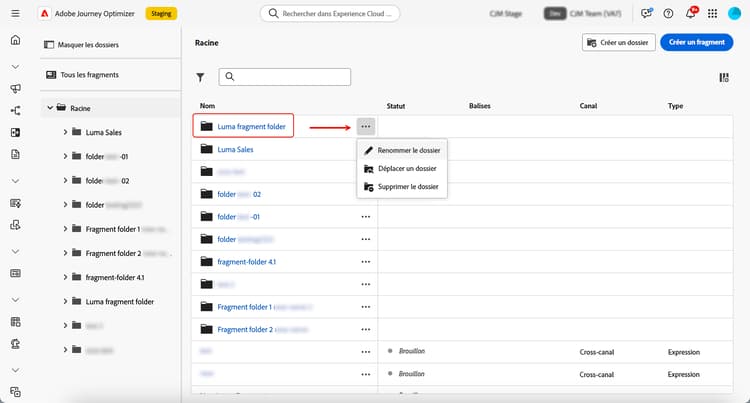Open more actions for Luma fragment folder

pos(366,127)
